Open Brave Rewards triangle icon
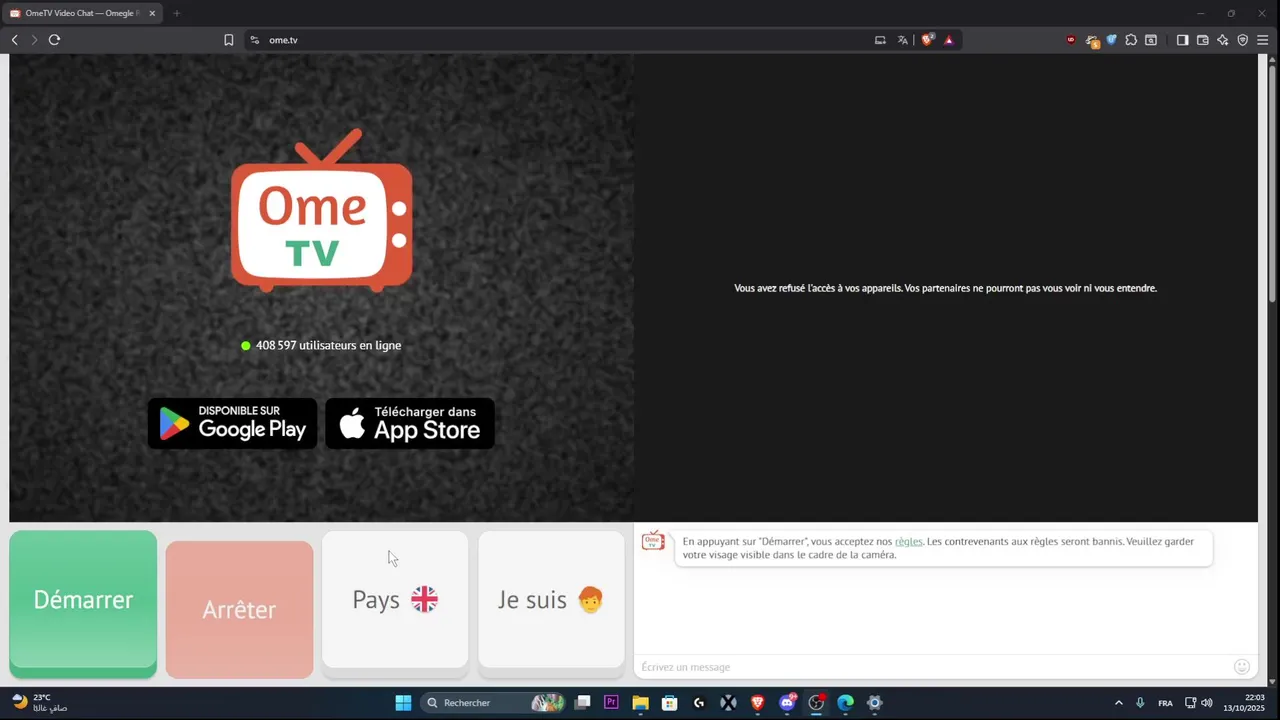1280x720 pixels. pos(949,40)
